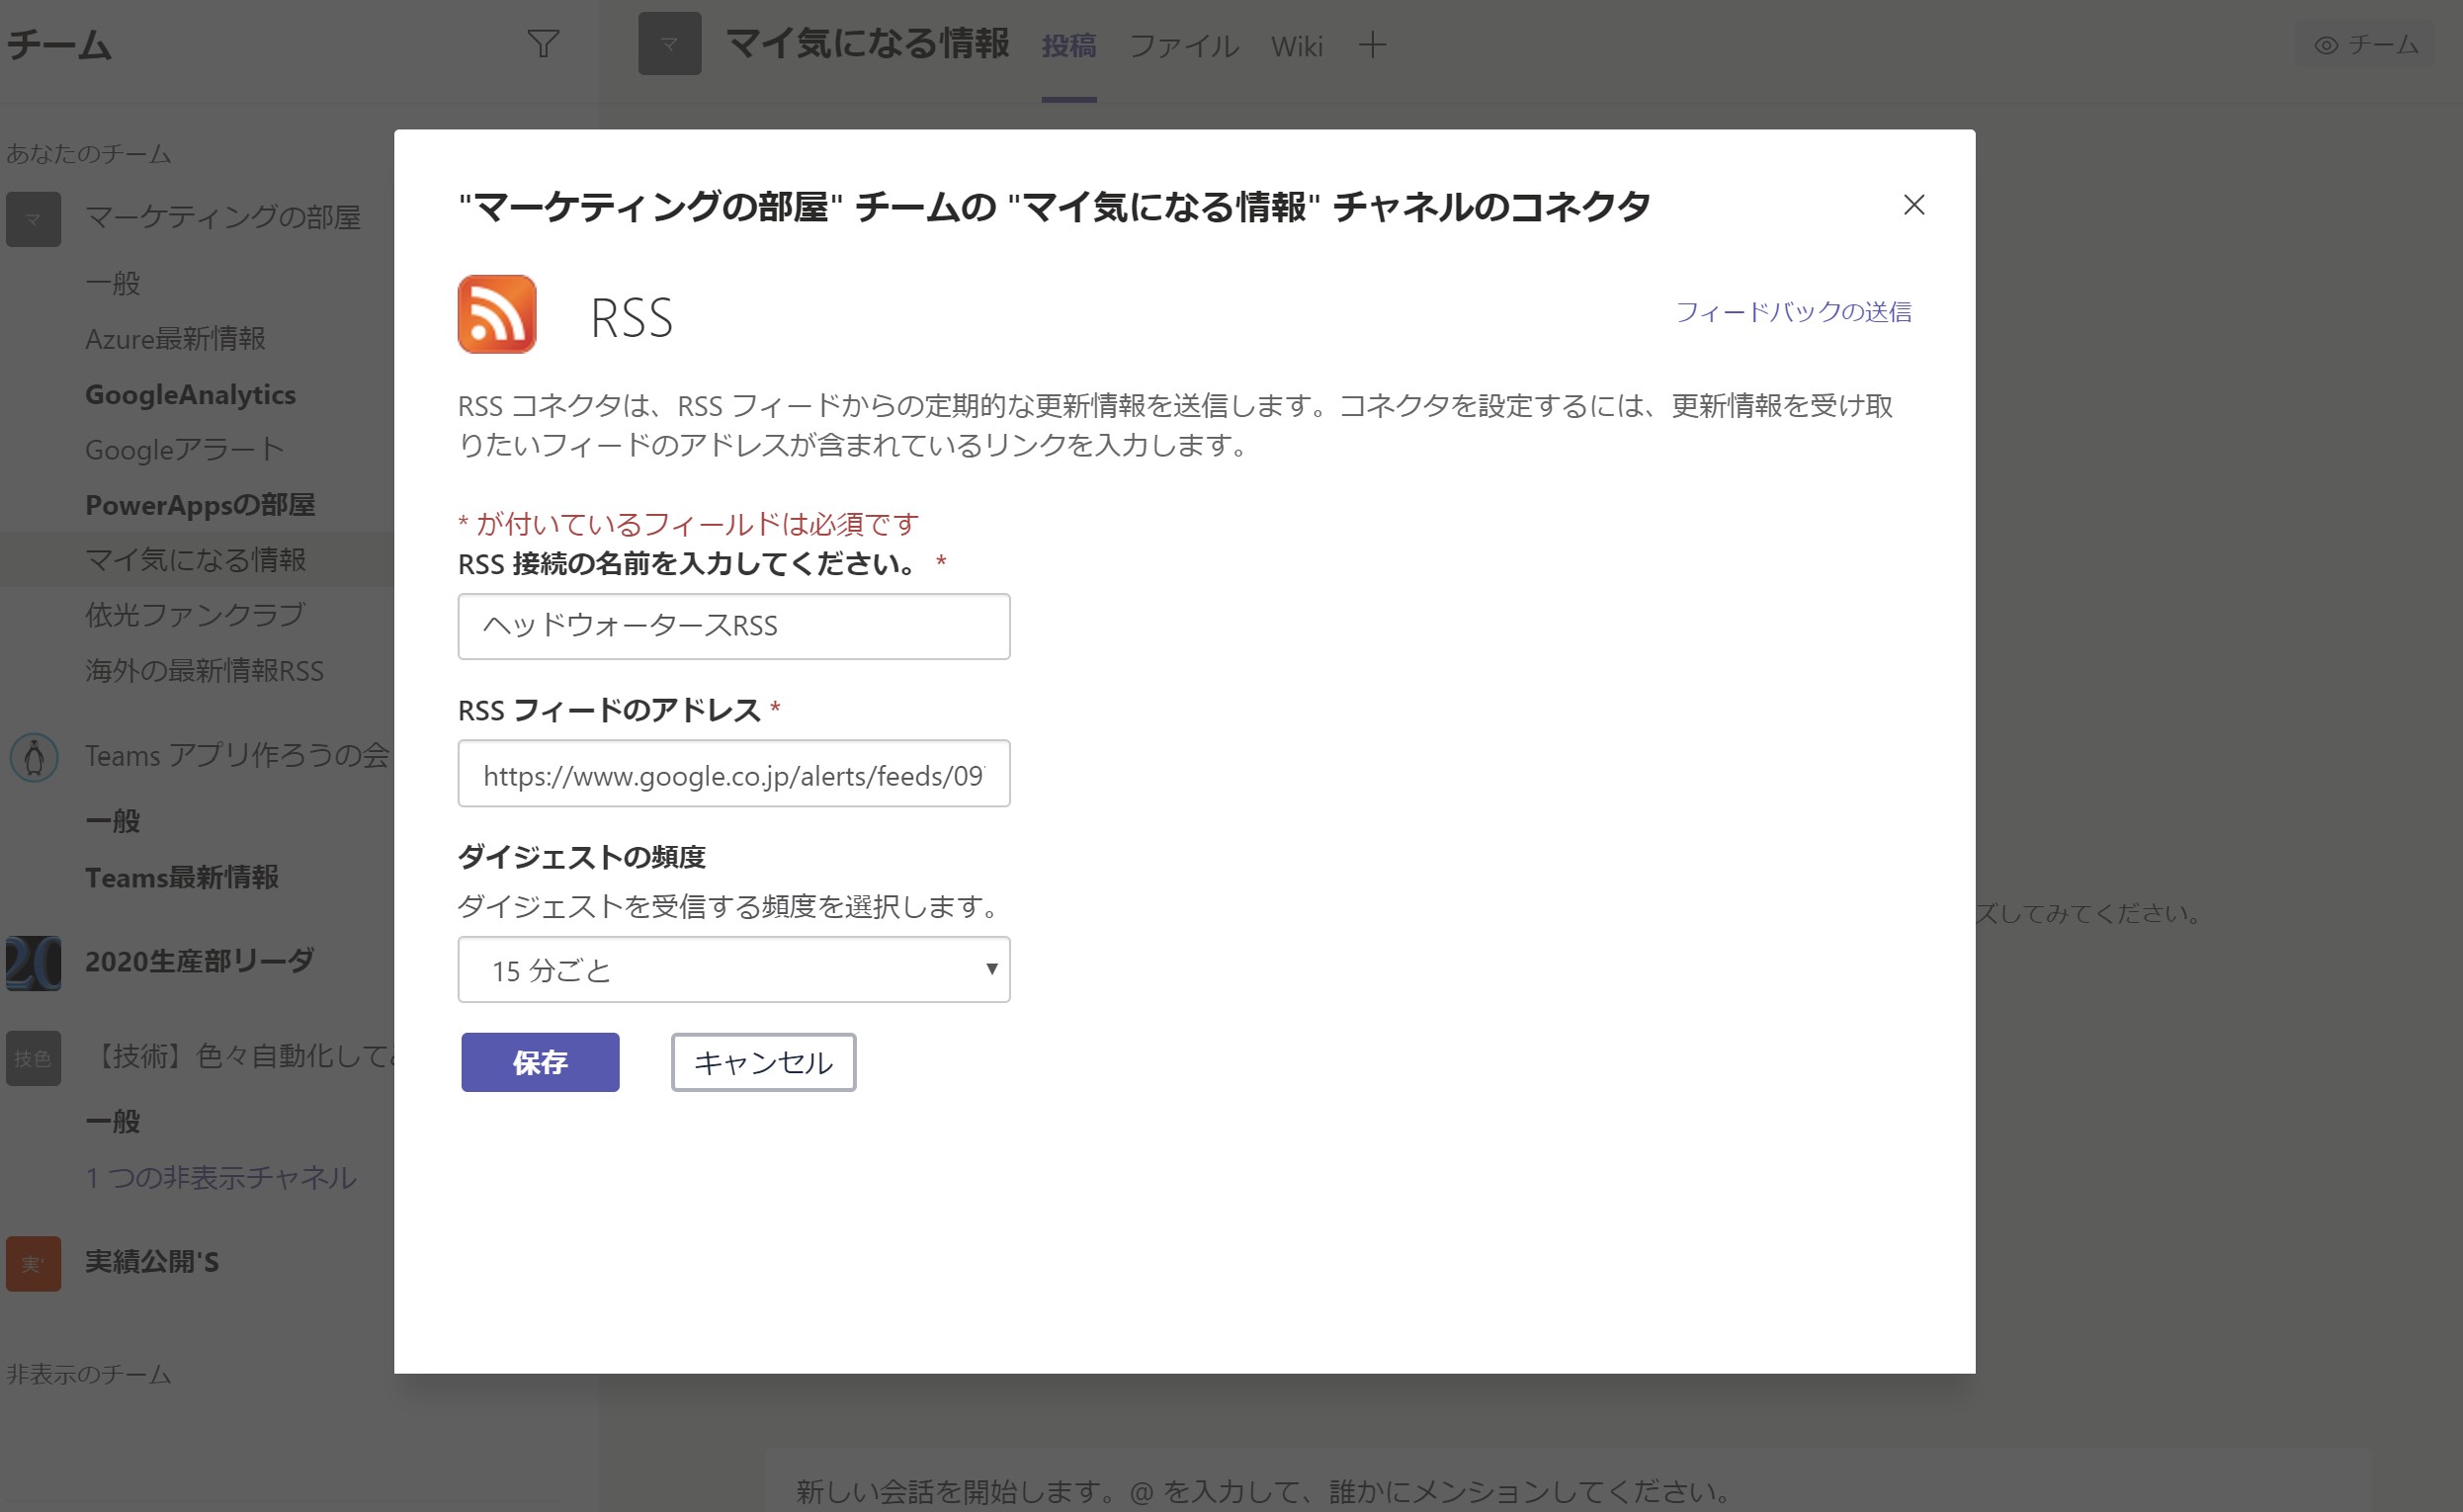Expand the 非表示のチーム section
The width and height of the screenshot is (2463, 1512).
tap(86, 1373)
